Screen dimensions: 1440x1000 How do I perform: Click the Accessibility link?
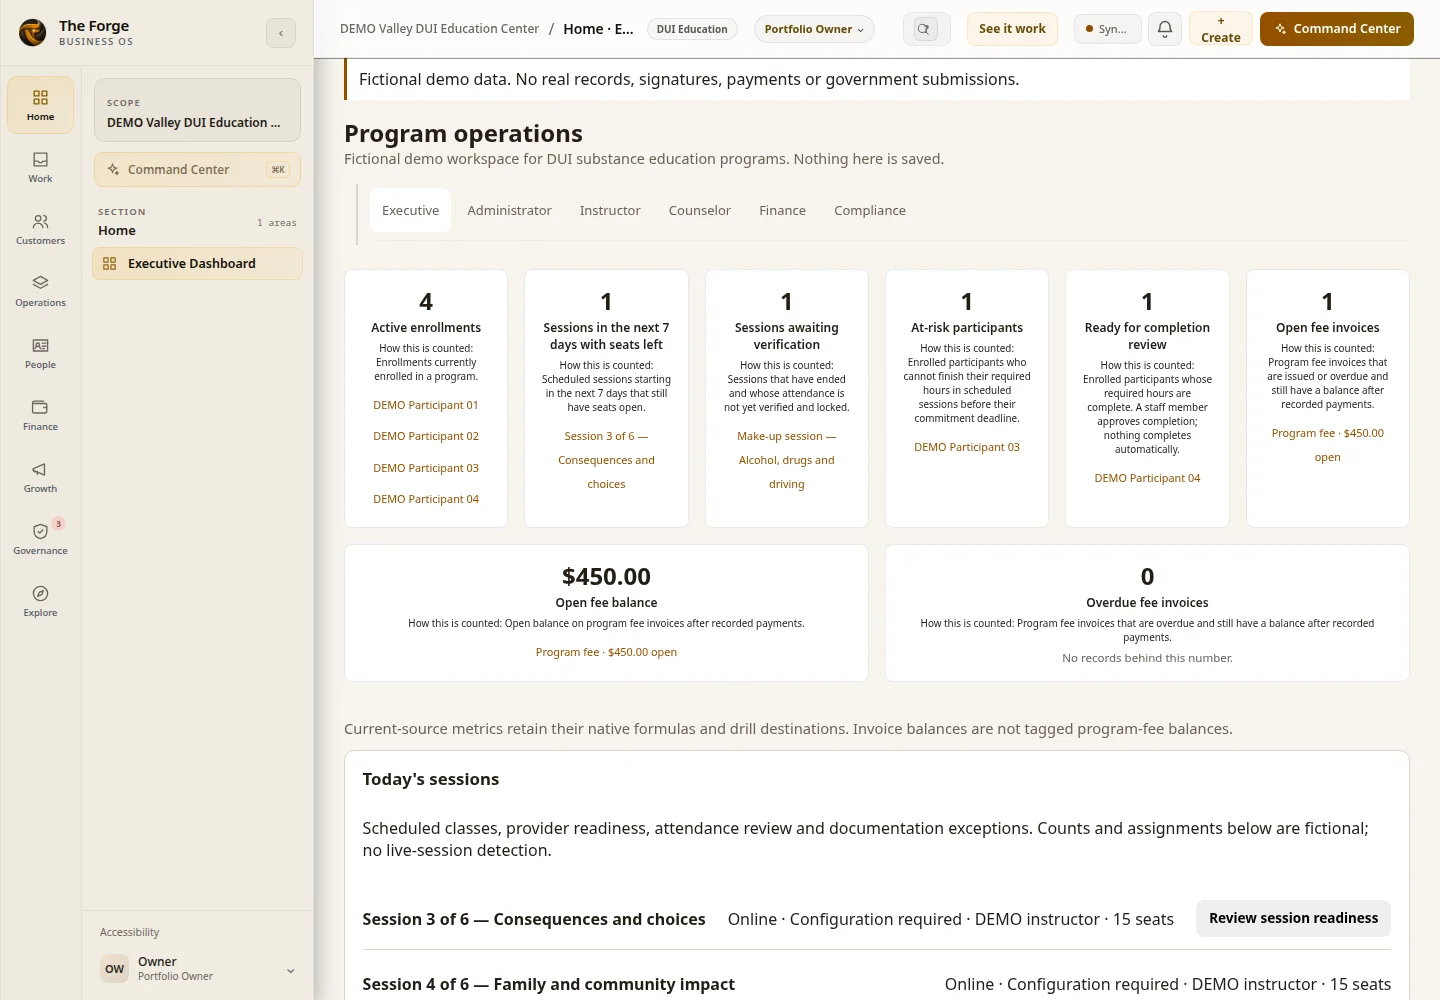pyautogui.click(x=130, y=932)
